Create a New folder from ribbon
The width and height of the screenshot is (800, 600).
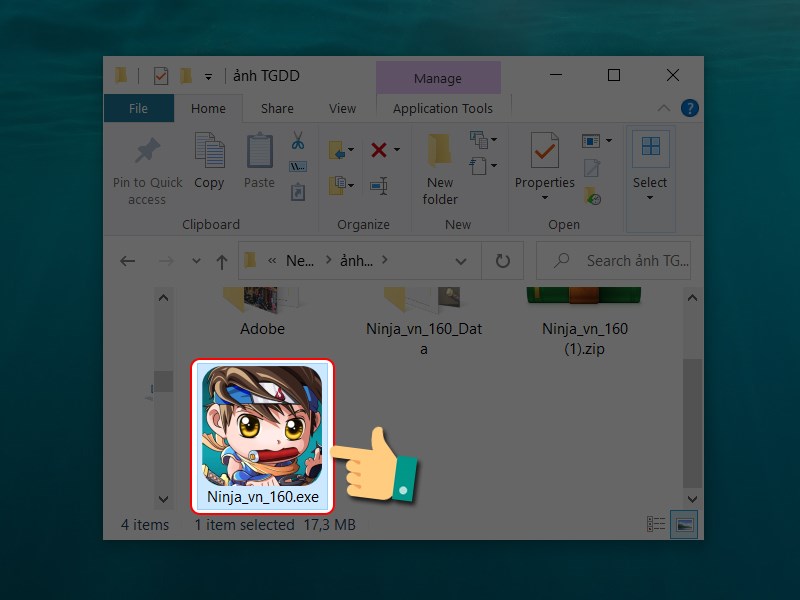(440, 168)
